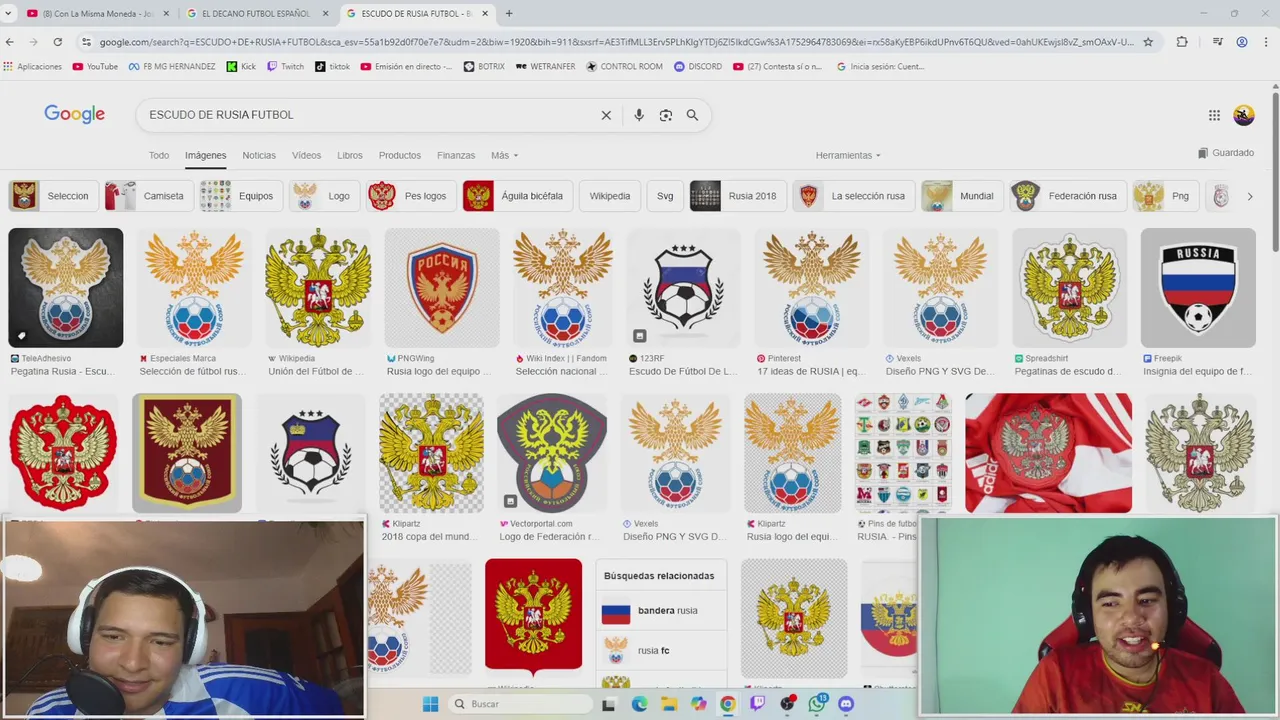Viewport: 1280px width, 720px height.
Task: Open the WETRANFER bookmark
Action: point(545,67)
